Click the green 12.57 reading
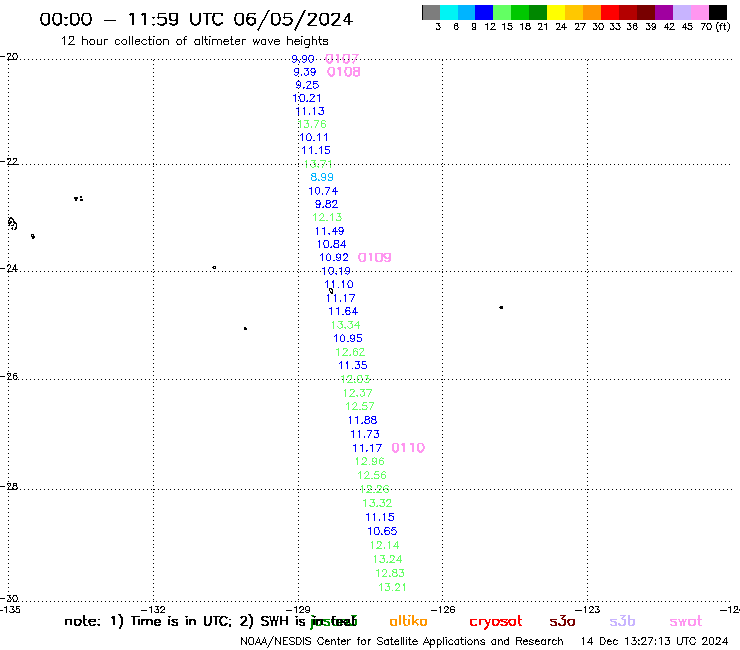This screenshot has height=650, width=740. (x=360, y=406)
